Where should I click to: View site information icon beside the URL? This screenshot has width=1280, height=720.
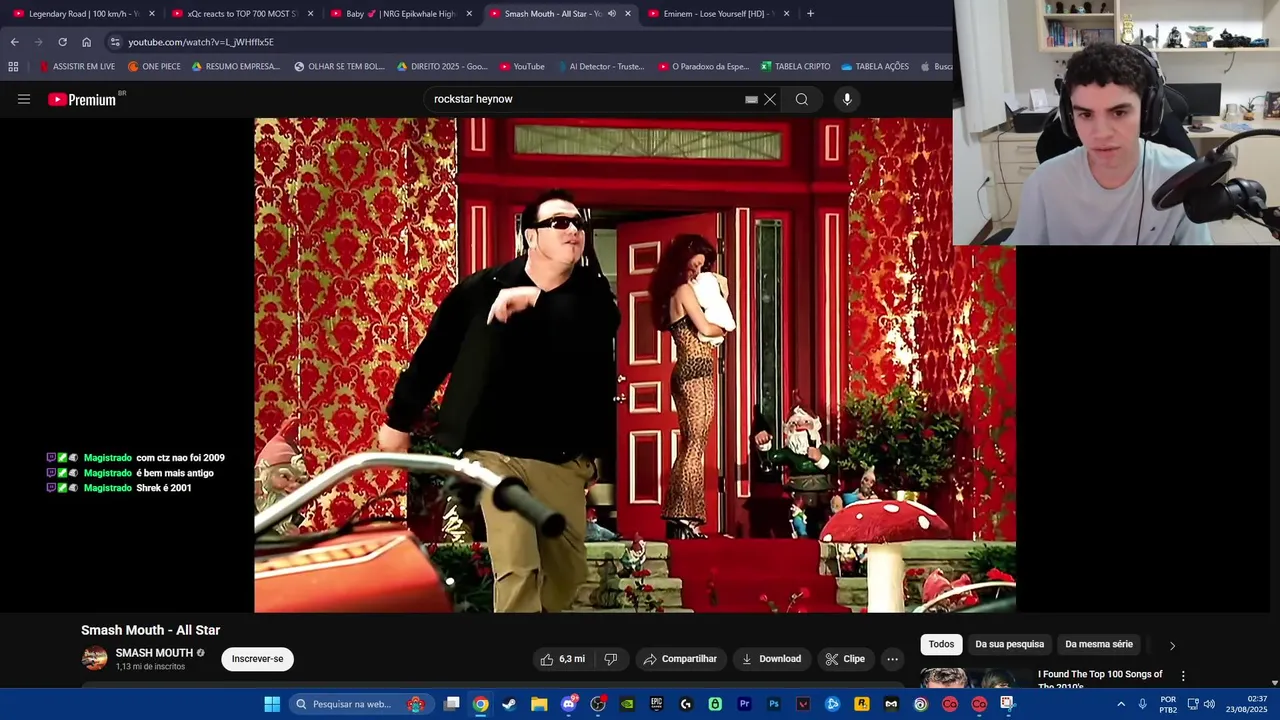click(115, 42)
